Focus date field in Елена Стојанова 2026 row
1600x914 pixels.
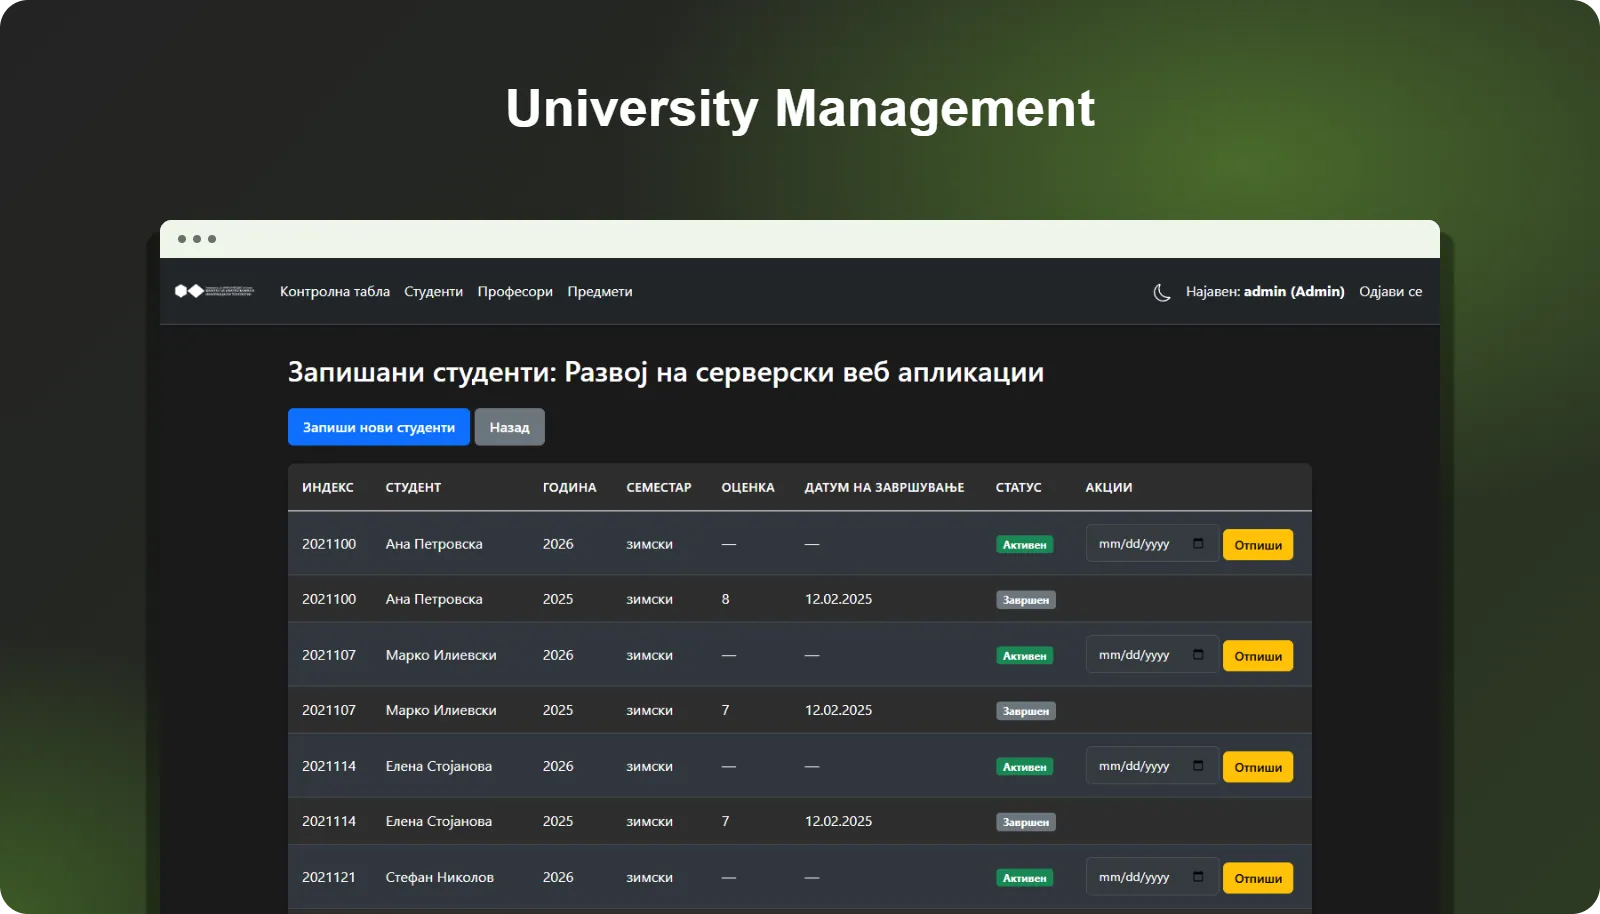(x=1152, y=765)
